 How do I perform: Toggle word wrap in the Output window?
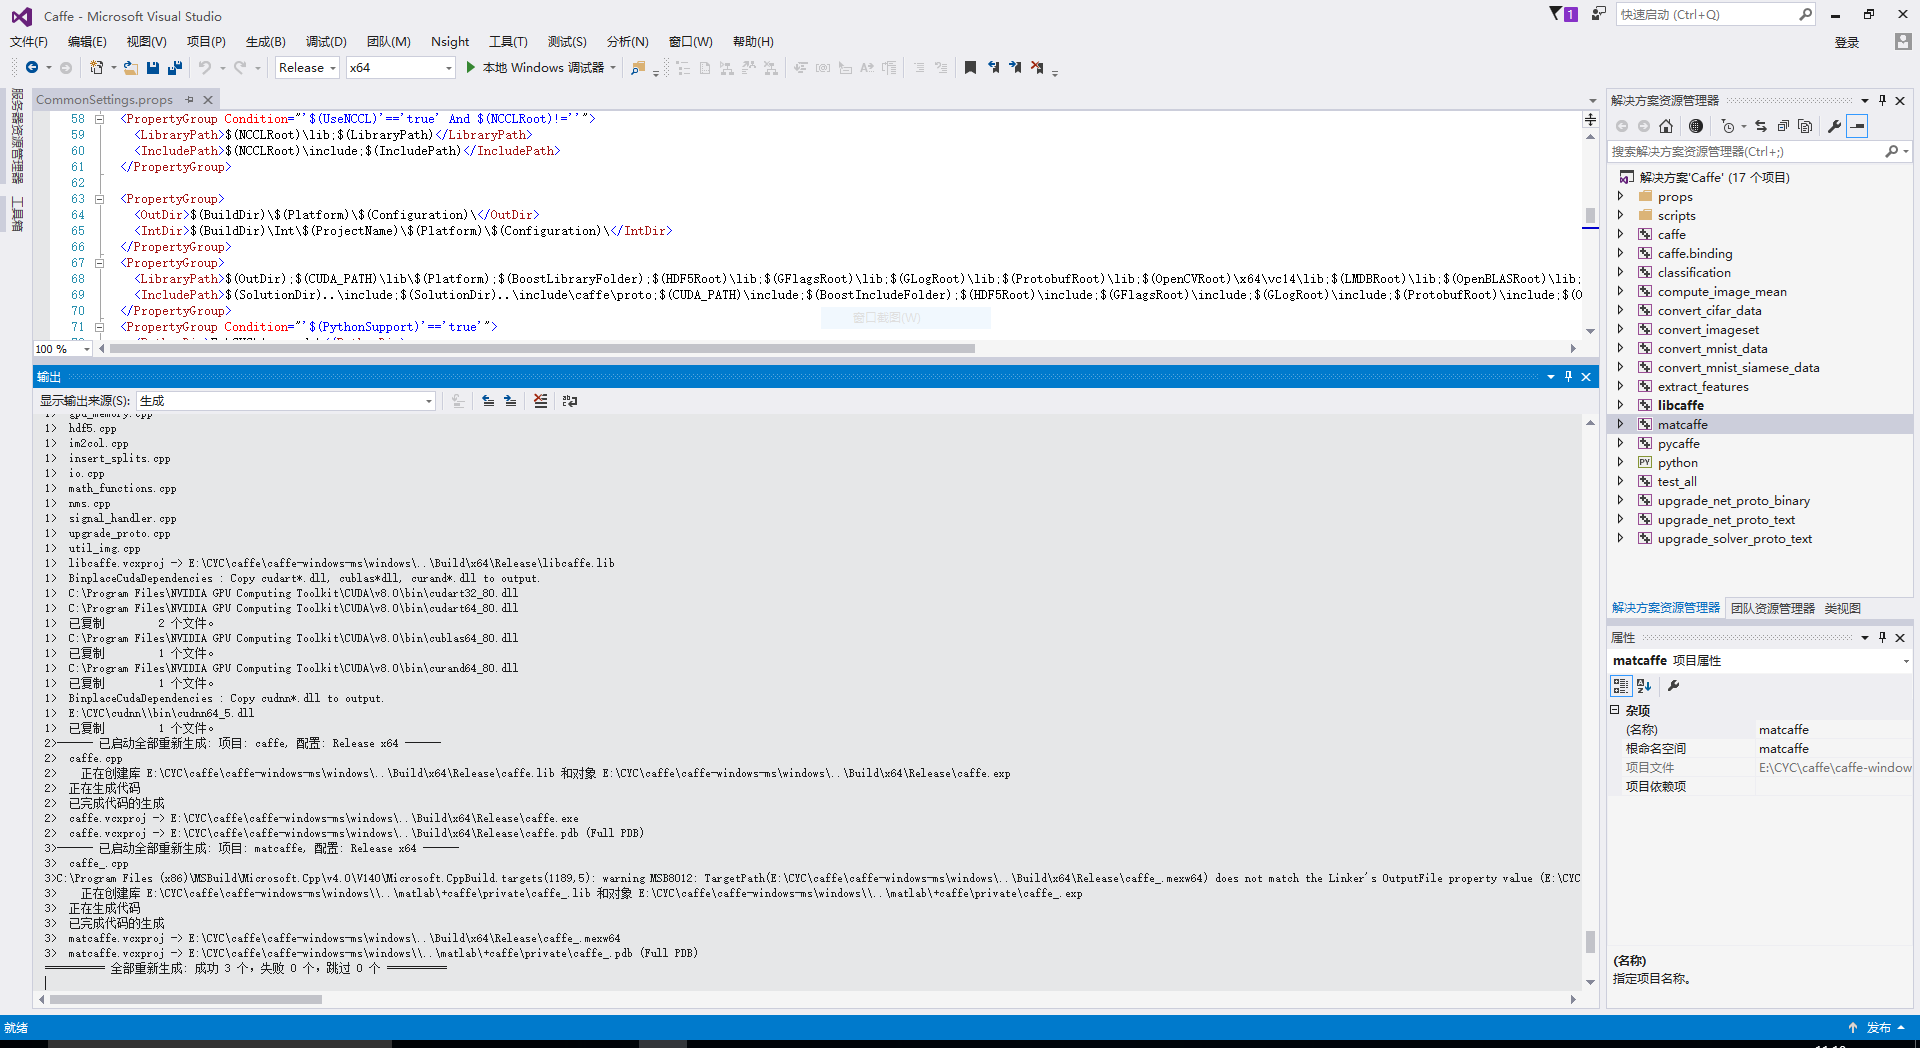tap(570, 400)
